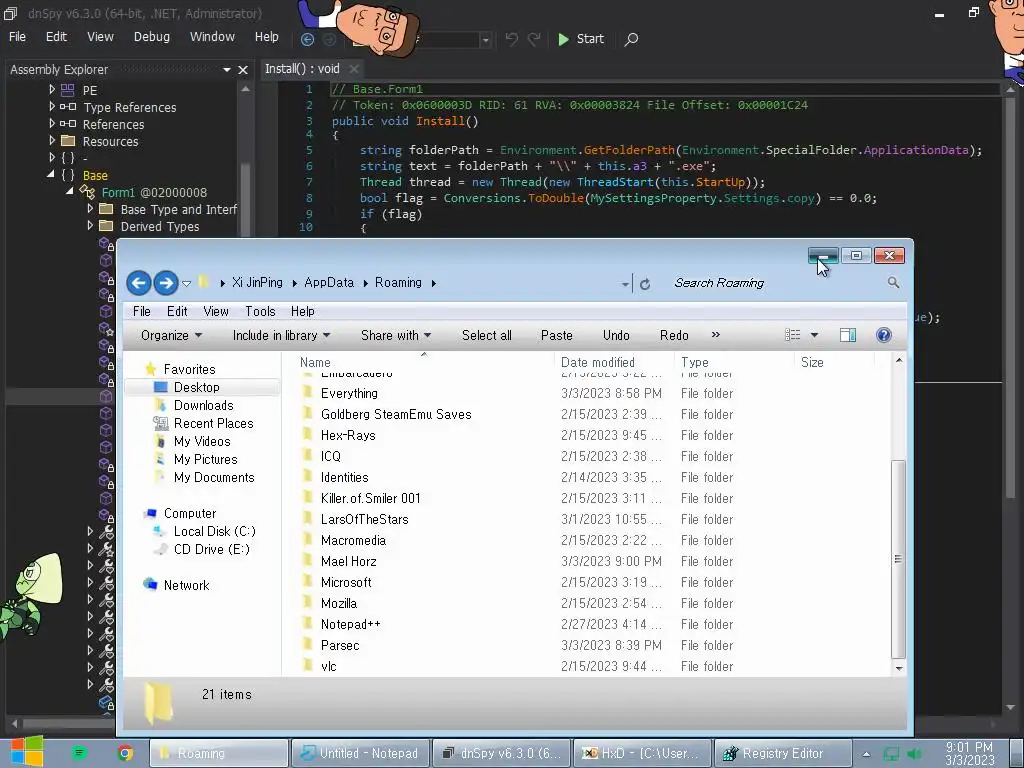Click Explorer toolbar Redo button

[674, 335]
